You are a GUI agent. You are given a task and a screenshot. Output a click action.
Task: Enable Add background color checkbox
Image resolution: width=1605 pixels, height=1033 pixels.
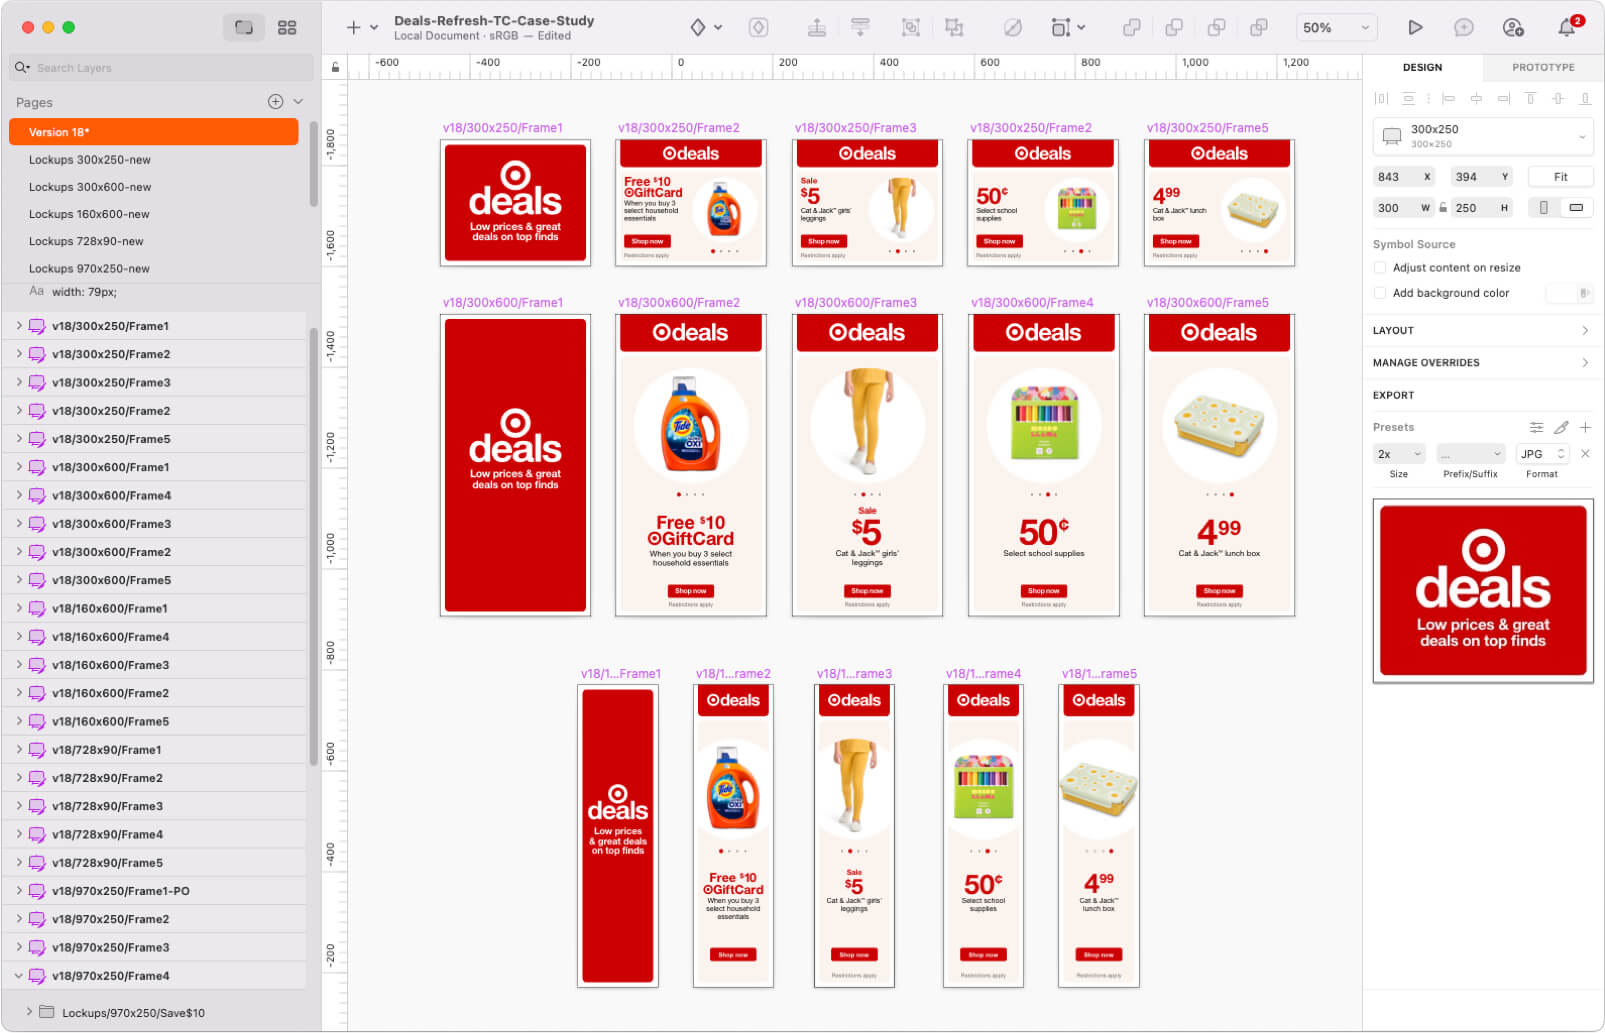tap(1380, 293)
